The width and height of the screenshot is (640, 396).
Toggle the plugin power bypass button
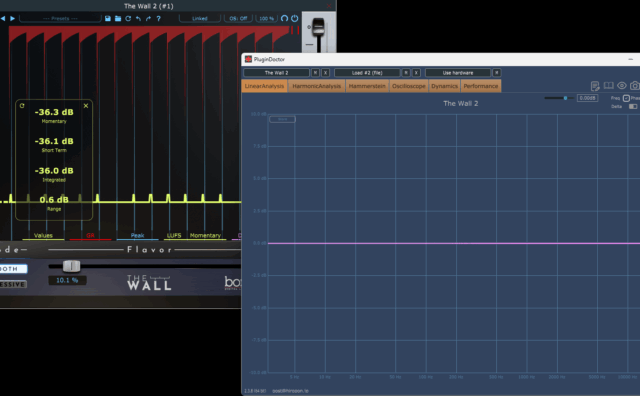[294, 18]
